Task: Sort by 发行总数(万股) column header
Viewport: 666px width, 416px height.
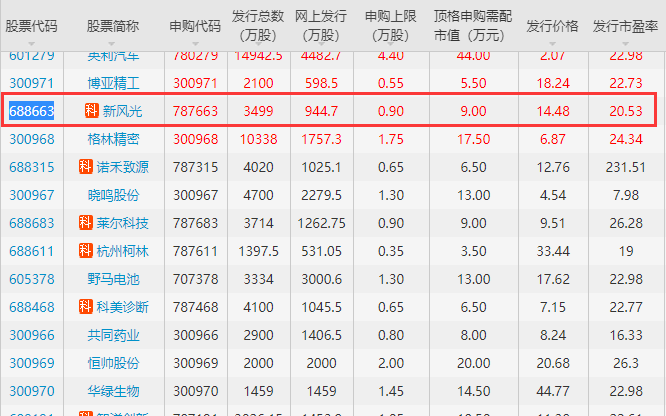Action: tap(258, 25)
